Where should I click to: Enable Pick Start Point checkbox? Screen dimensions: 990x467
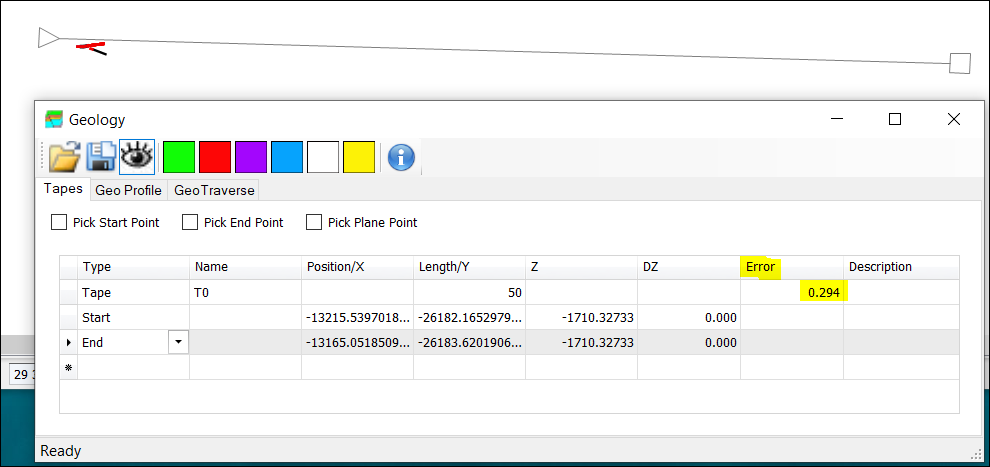pos(59,223)
